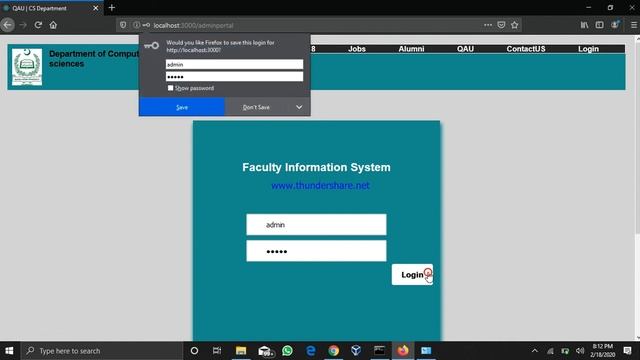Open File Explorer from the taskbar
The height and width of the screenshot is (360, 640).
click(x=241, y=351)
